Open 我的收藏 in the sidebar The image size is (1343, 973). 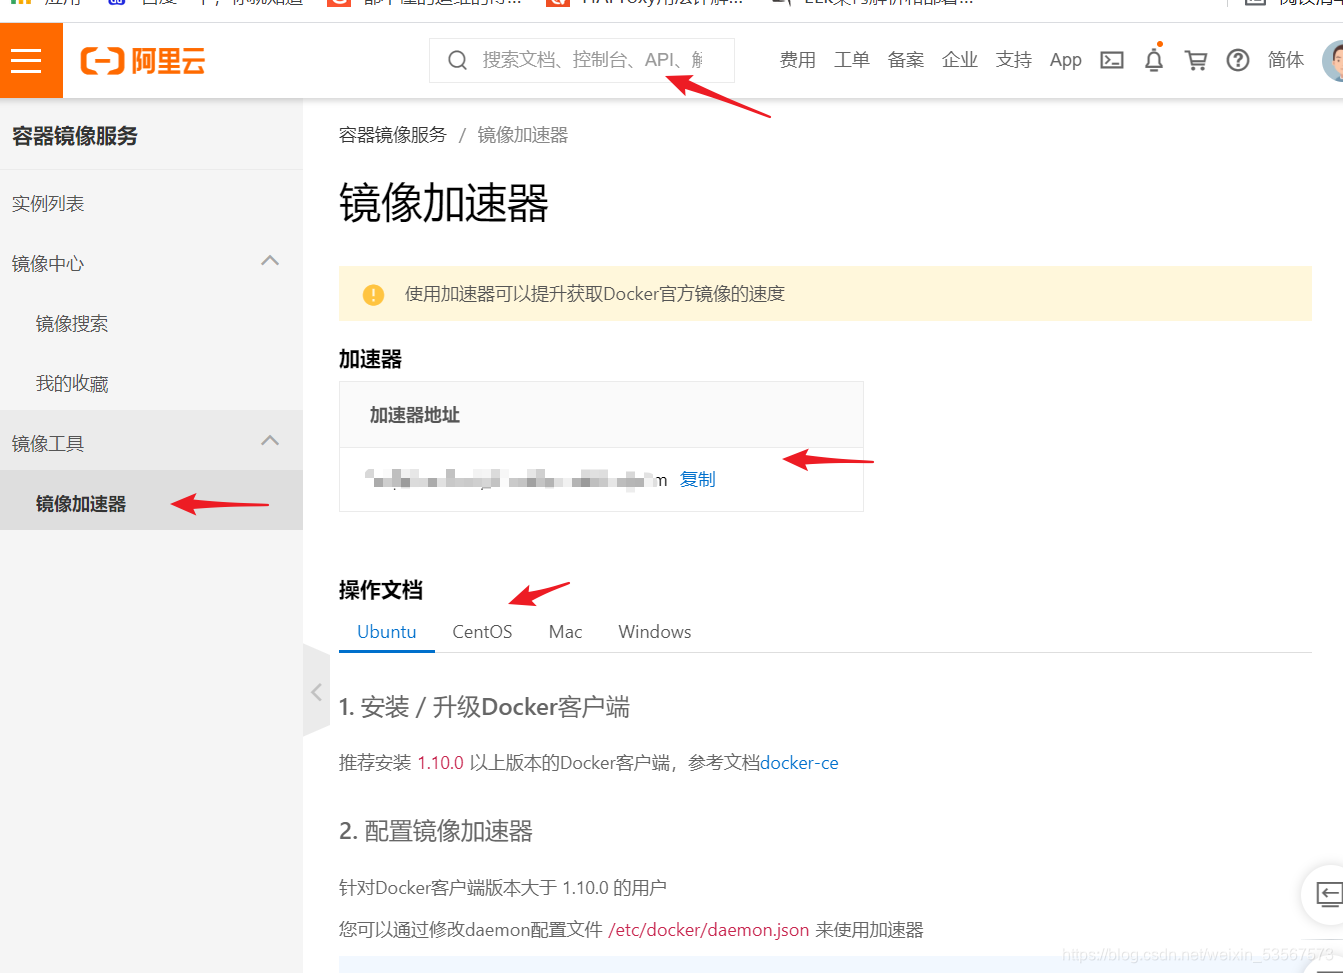(x=72, y=384)
